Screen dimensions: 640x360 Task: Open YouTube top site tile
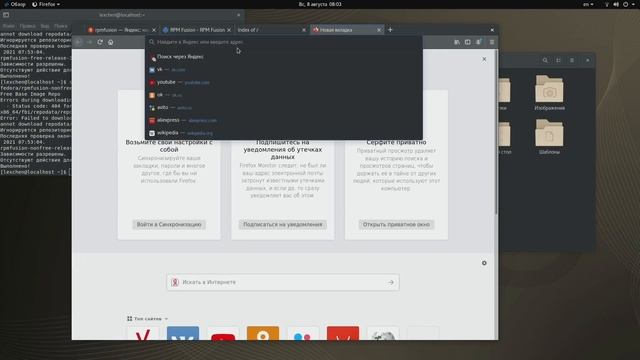(223, 333)
